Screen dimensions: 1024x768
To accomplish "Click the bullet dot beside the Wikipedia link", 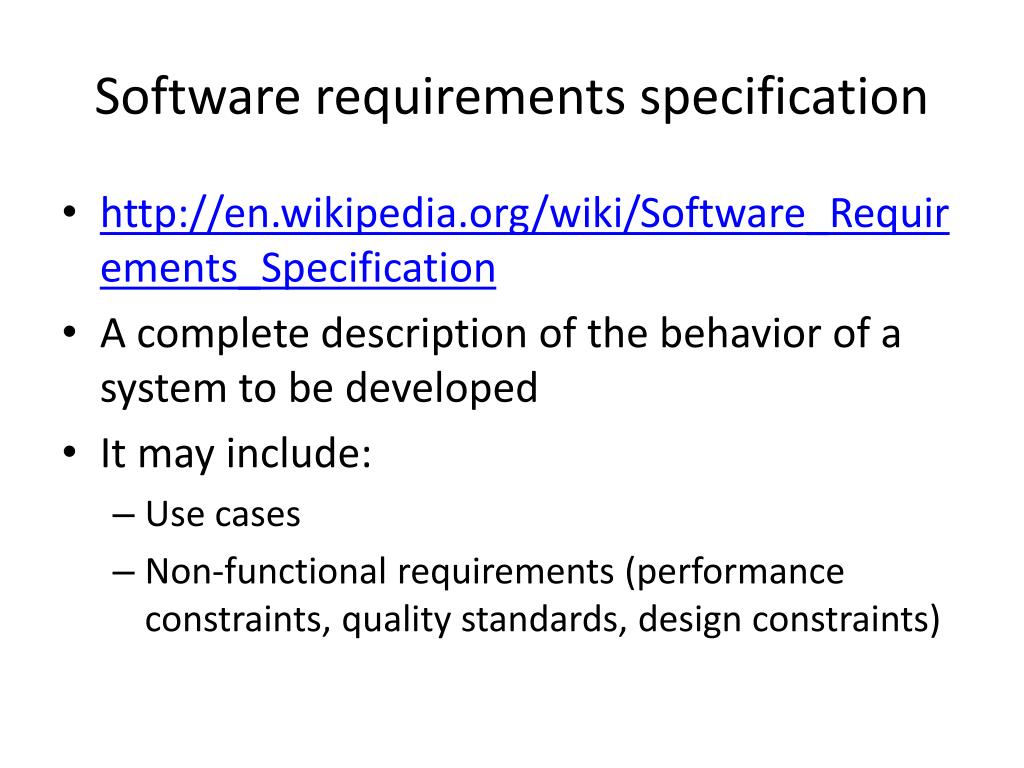I will pos(70,212).
